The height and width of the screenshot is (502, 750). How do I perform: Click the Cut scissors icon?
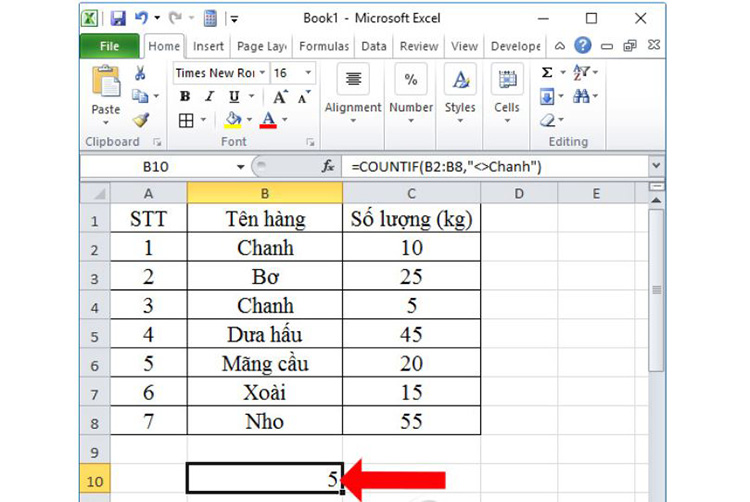pos(140,73)
